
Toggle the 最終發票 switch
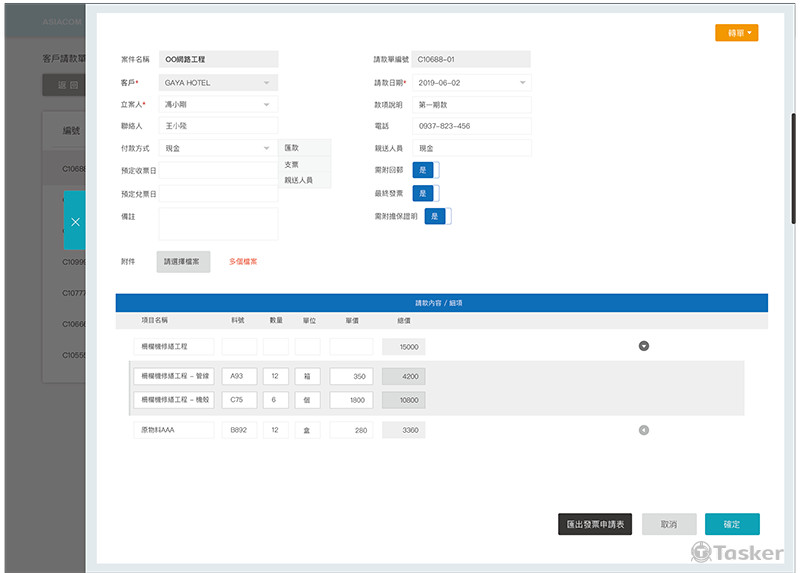click(425, 193)
